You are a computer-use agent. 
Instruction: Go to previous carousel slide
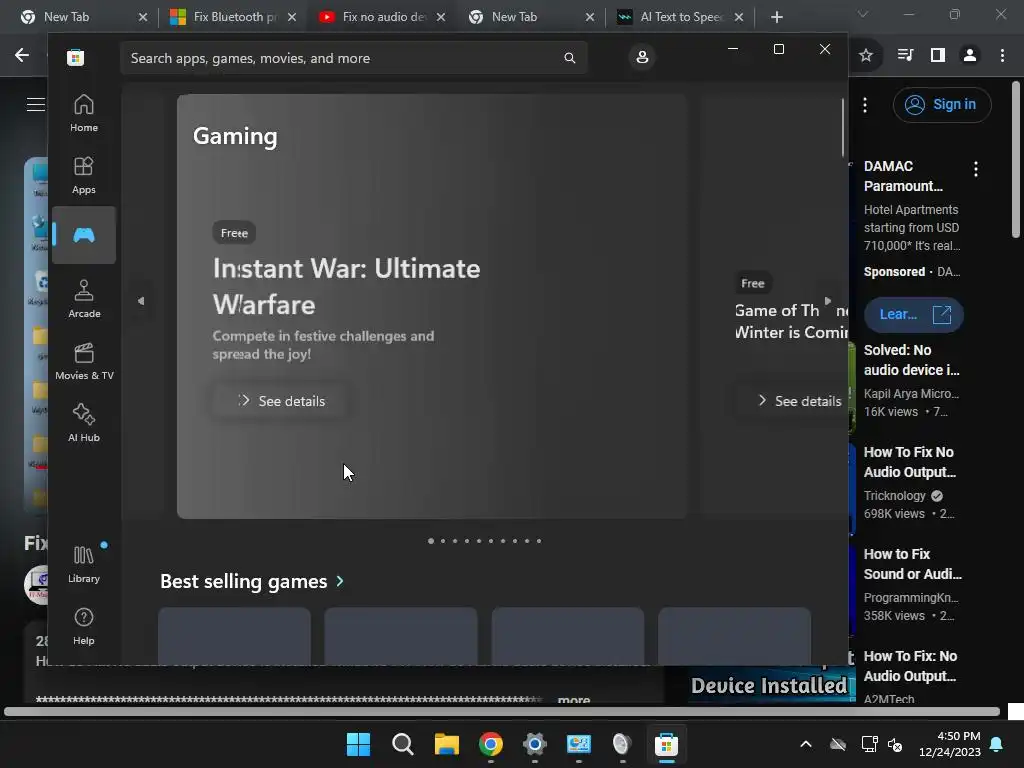point(141,301)
